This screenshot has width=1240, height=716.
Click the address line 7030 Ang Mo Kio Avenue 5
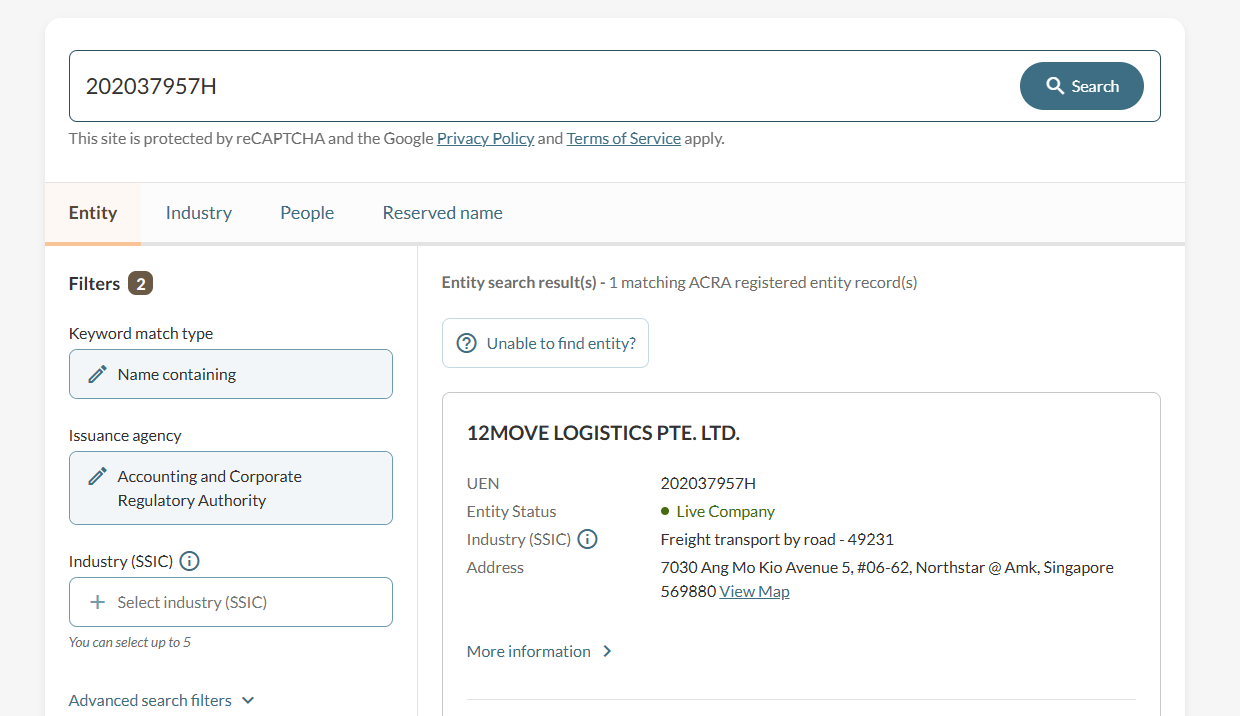point(887,567)
